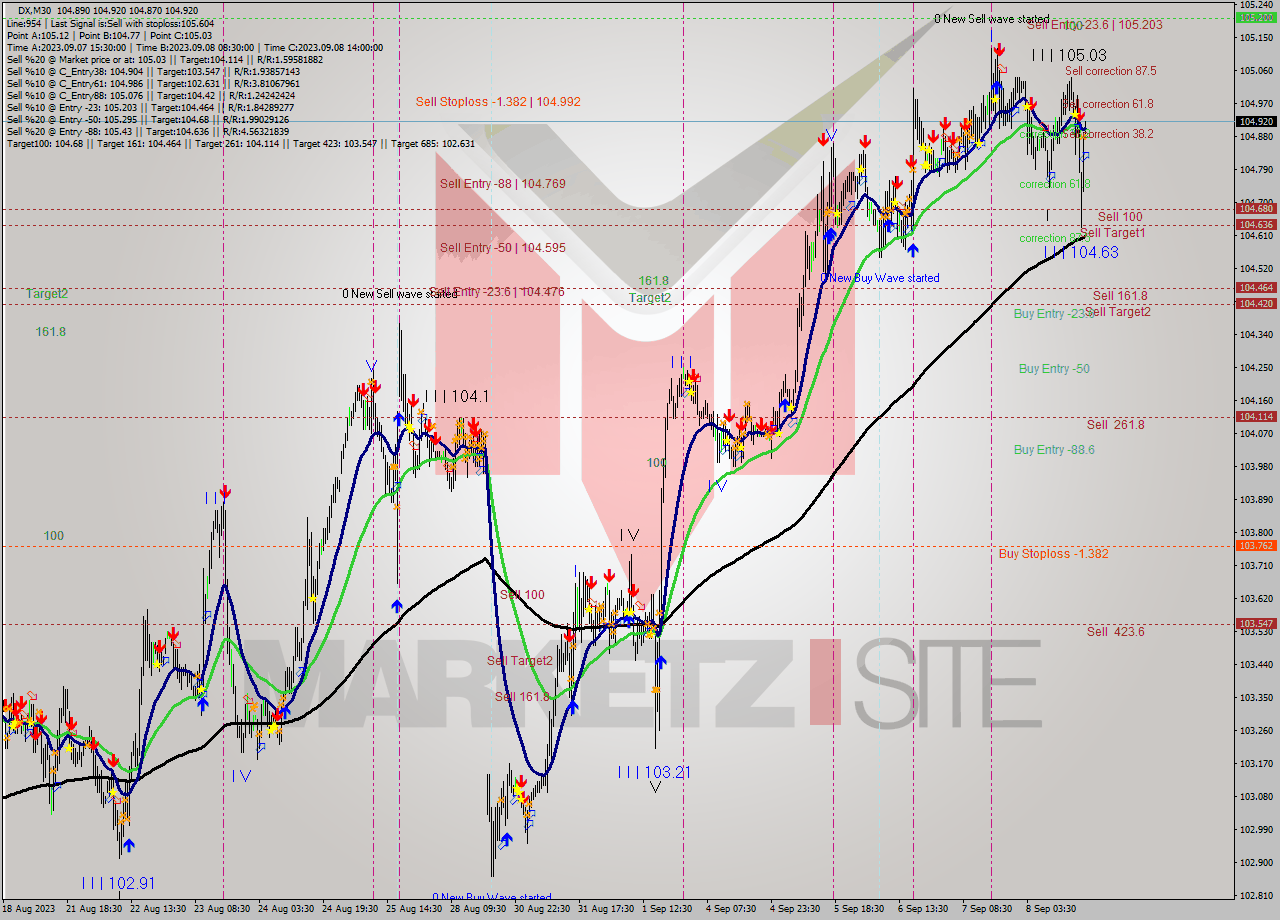This screenshot has width=1280, height=920.
Task: Click the blue 'I I I 104.63' wave label
Action: (1081, 253)
